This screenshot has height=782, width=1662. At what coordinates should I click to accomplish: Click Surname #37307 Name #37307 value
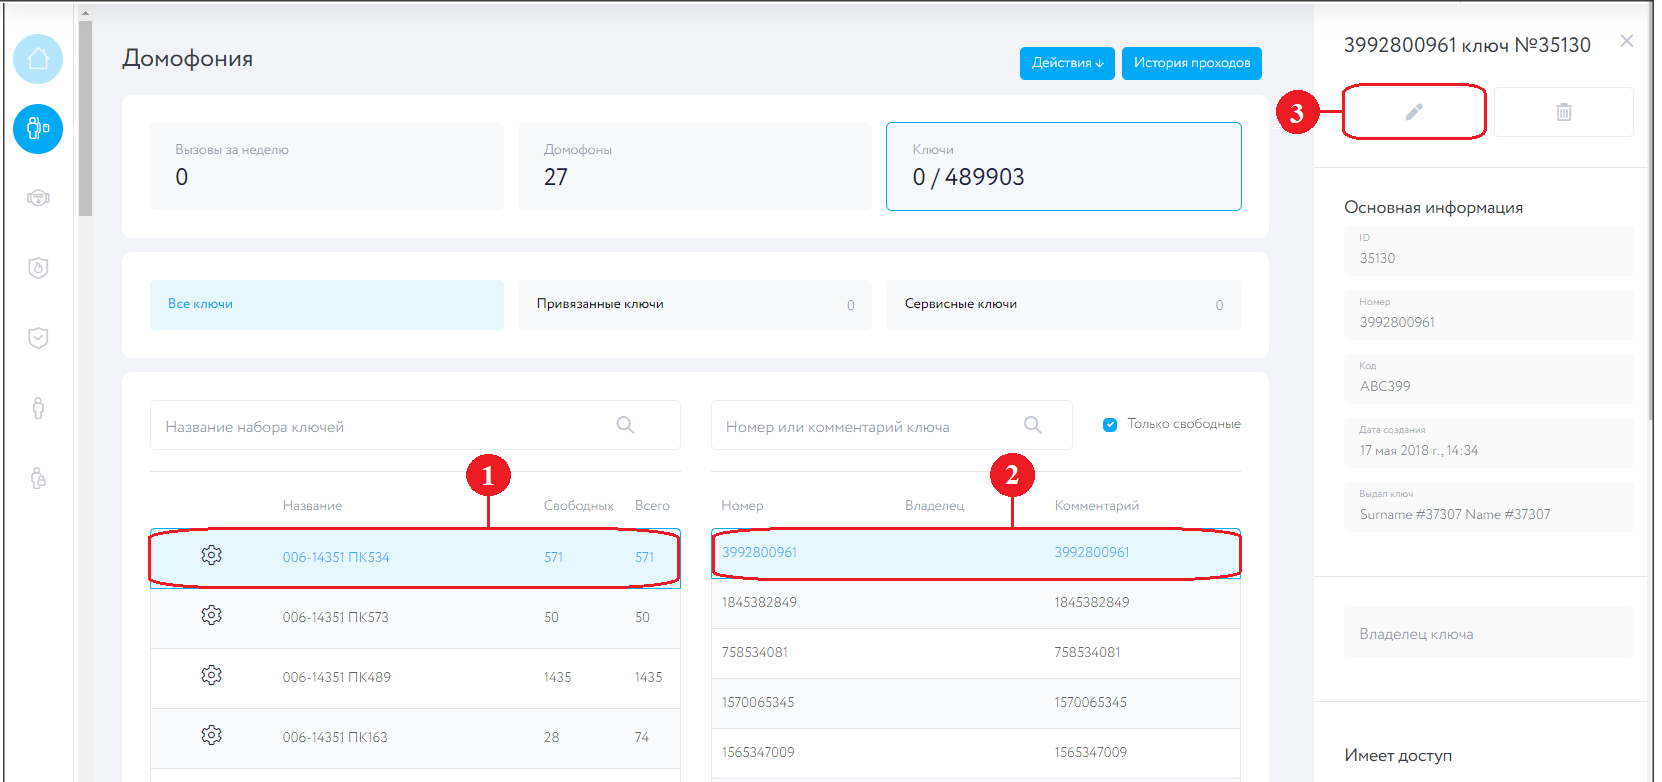(1455, 514)
